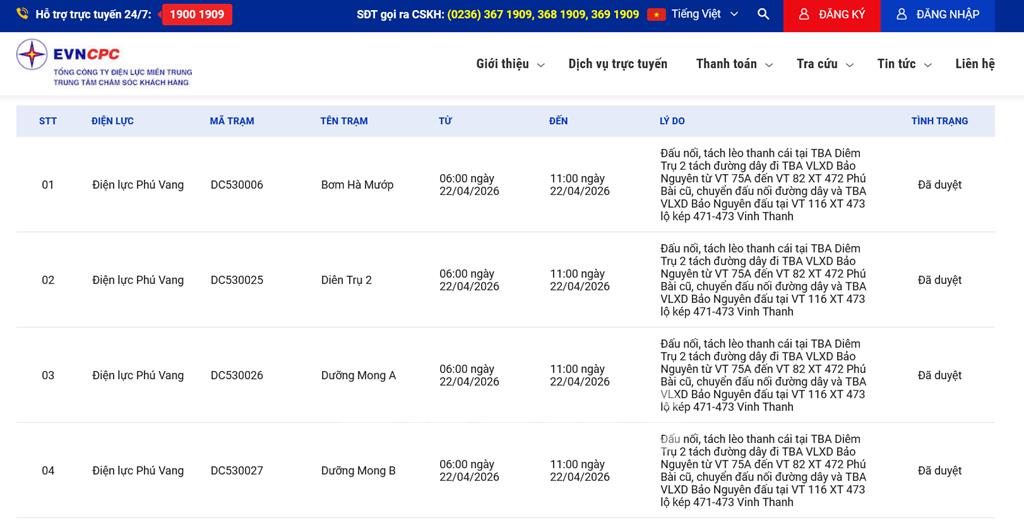Expand the Giới thiệu menu
1024x525 pixels.
510,64
